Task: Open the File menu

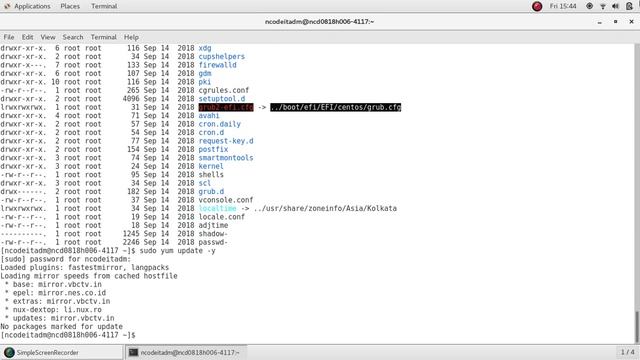Action: (9, 37)
